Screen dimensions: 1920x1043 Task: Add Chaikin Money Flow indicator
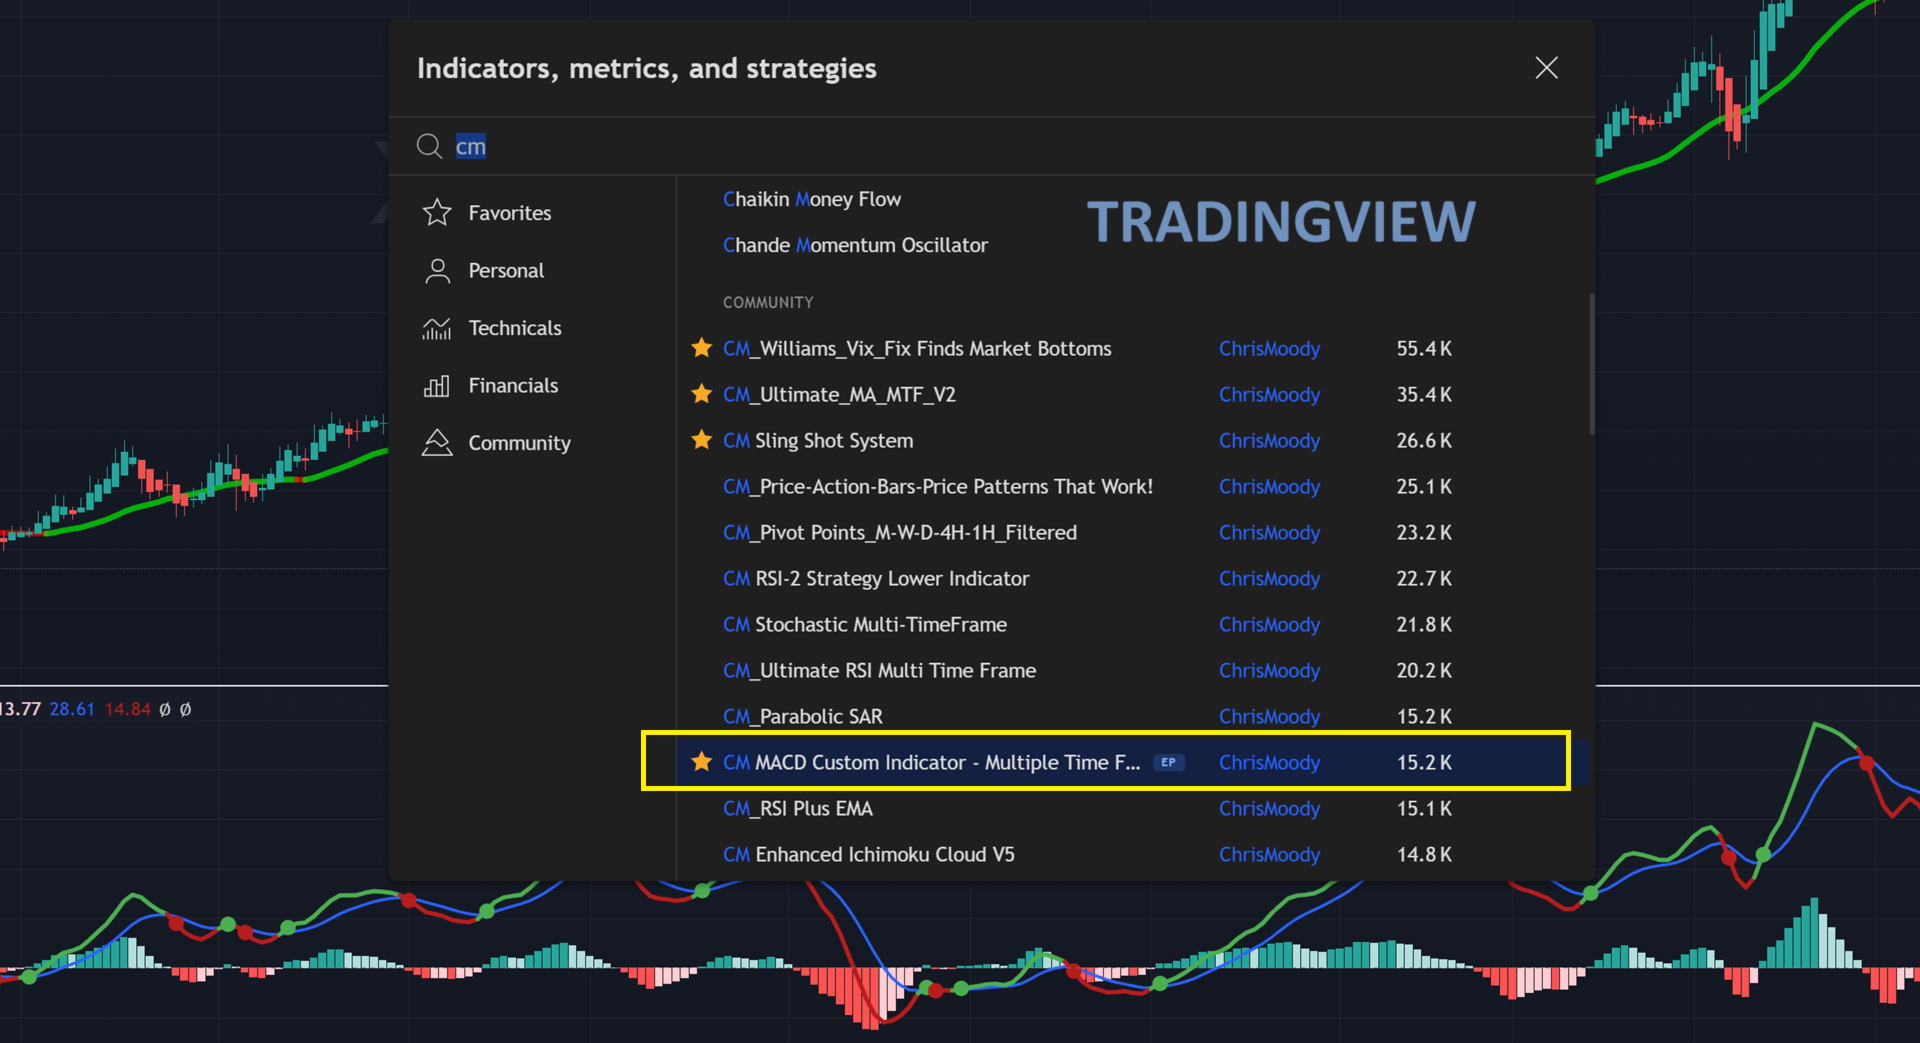tap(812, 199)
